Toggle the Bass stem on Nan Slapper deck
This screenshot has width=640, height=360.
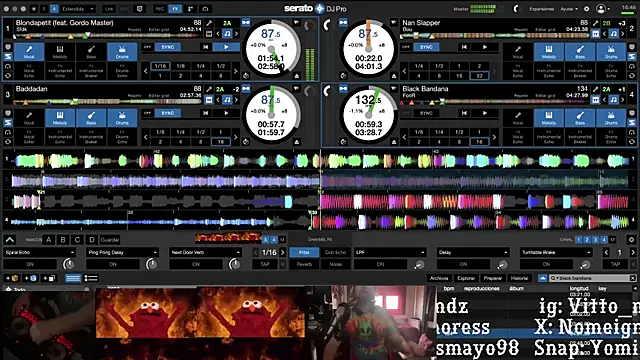[580, 52]
